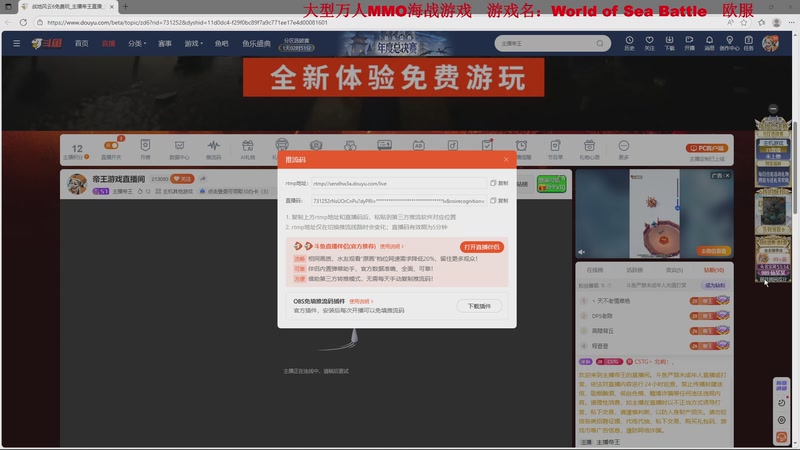Open the 关注 heart follow icon in header

[649, 43]
